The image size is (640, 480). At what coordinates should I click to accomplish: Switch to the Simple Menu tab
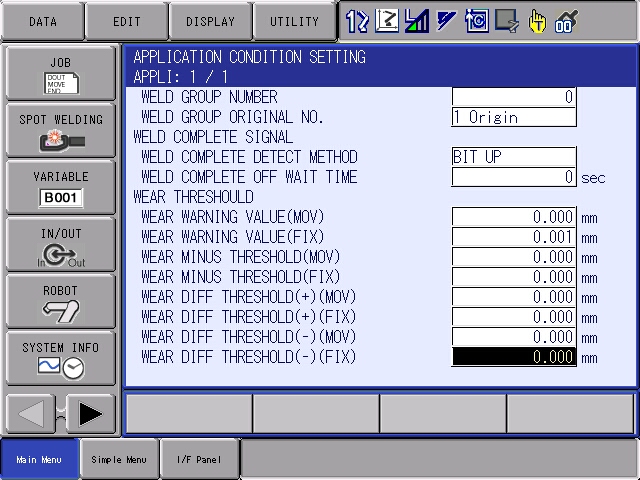pyautogui.click(x=118, y=460)
